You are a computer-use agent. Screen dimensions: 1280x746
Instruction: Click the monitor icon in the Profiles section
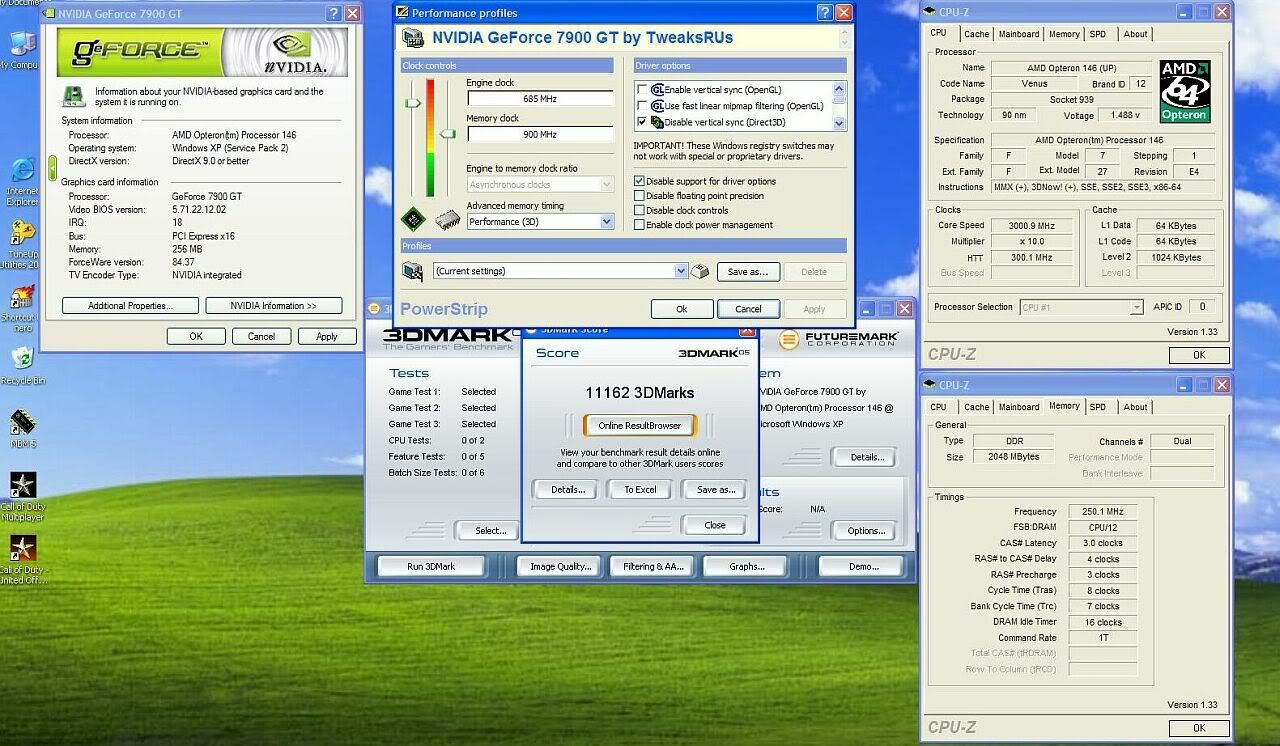point(412,271)
